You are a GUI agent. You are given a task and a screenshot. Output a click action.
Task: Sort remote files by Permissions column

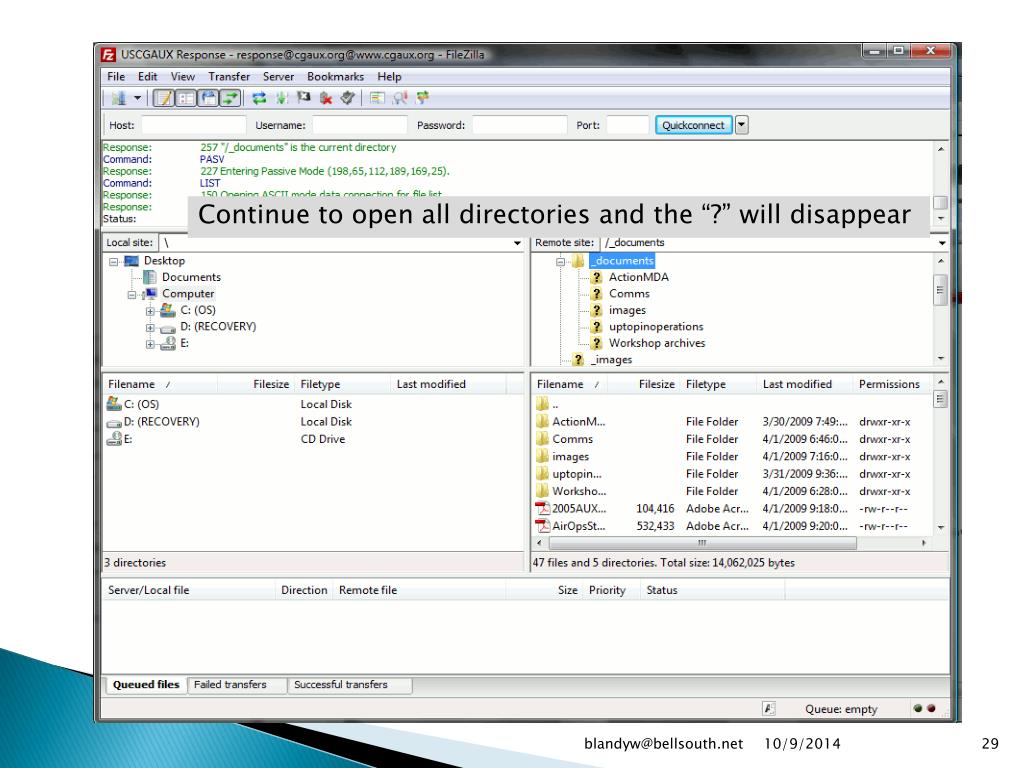[891, 384]
